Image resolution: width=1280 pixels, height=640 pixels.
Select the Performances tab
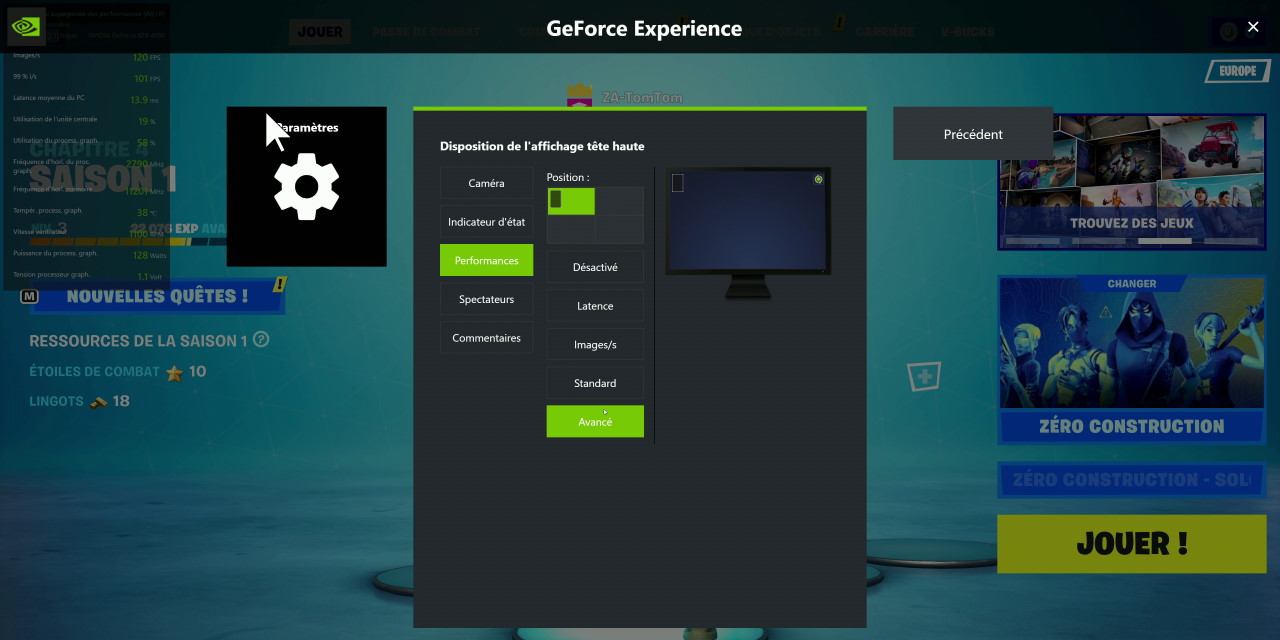(486, 261)
